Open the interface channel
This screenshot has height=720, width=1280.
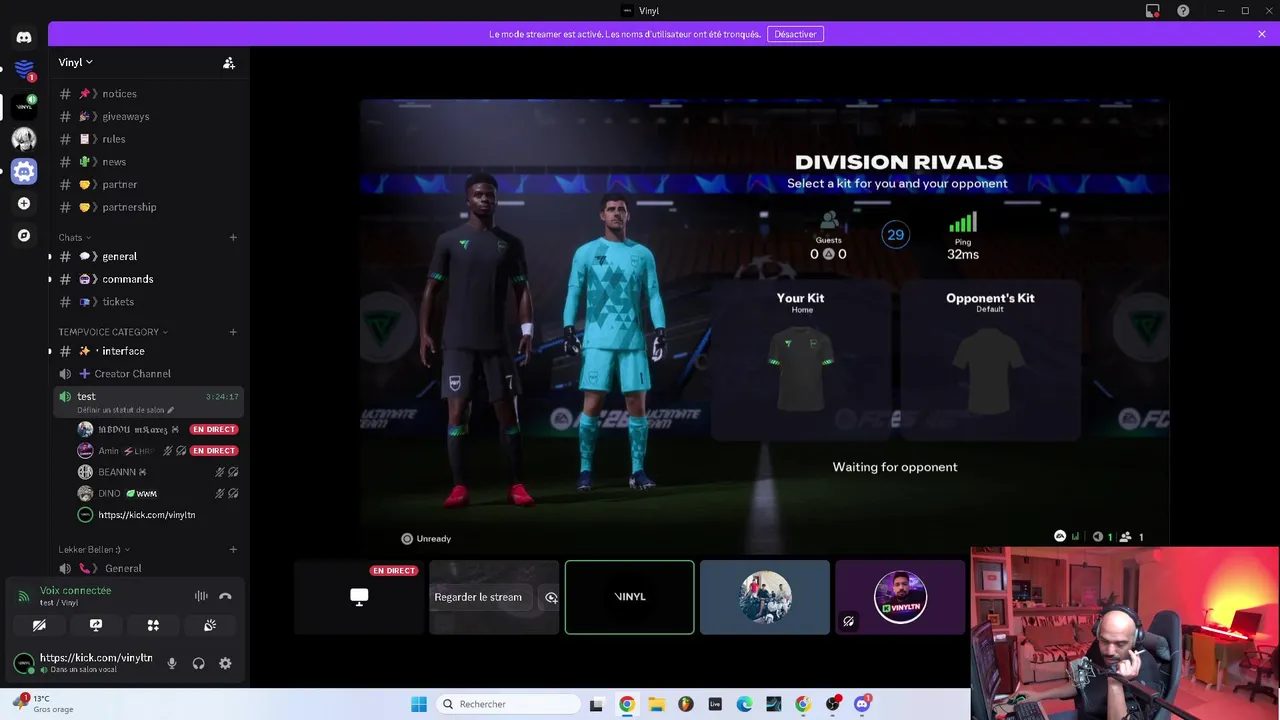pos(148,351)
